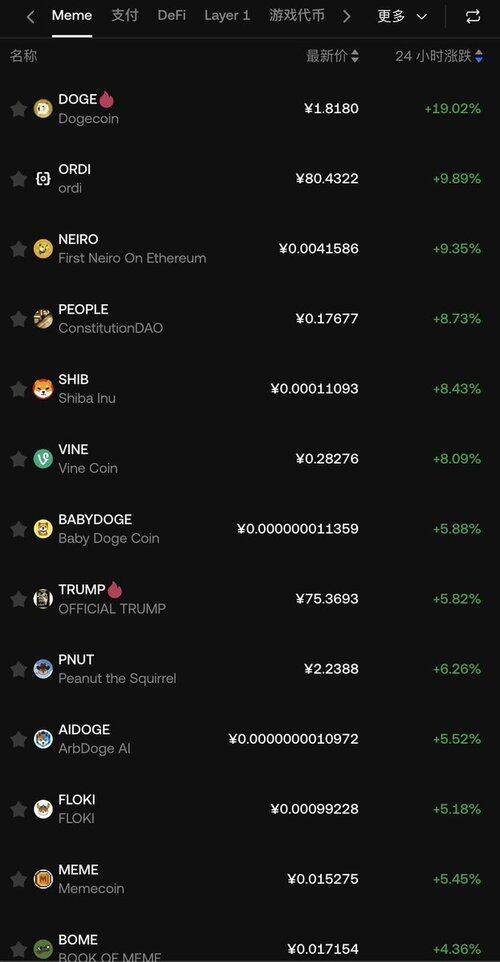Switch to the DeFi tab
This screenshot has width=500, height=962.
click(172, 16)
